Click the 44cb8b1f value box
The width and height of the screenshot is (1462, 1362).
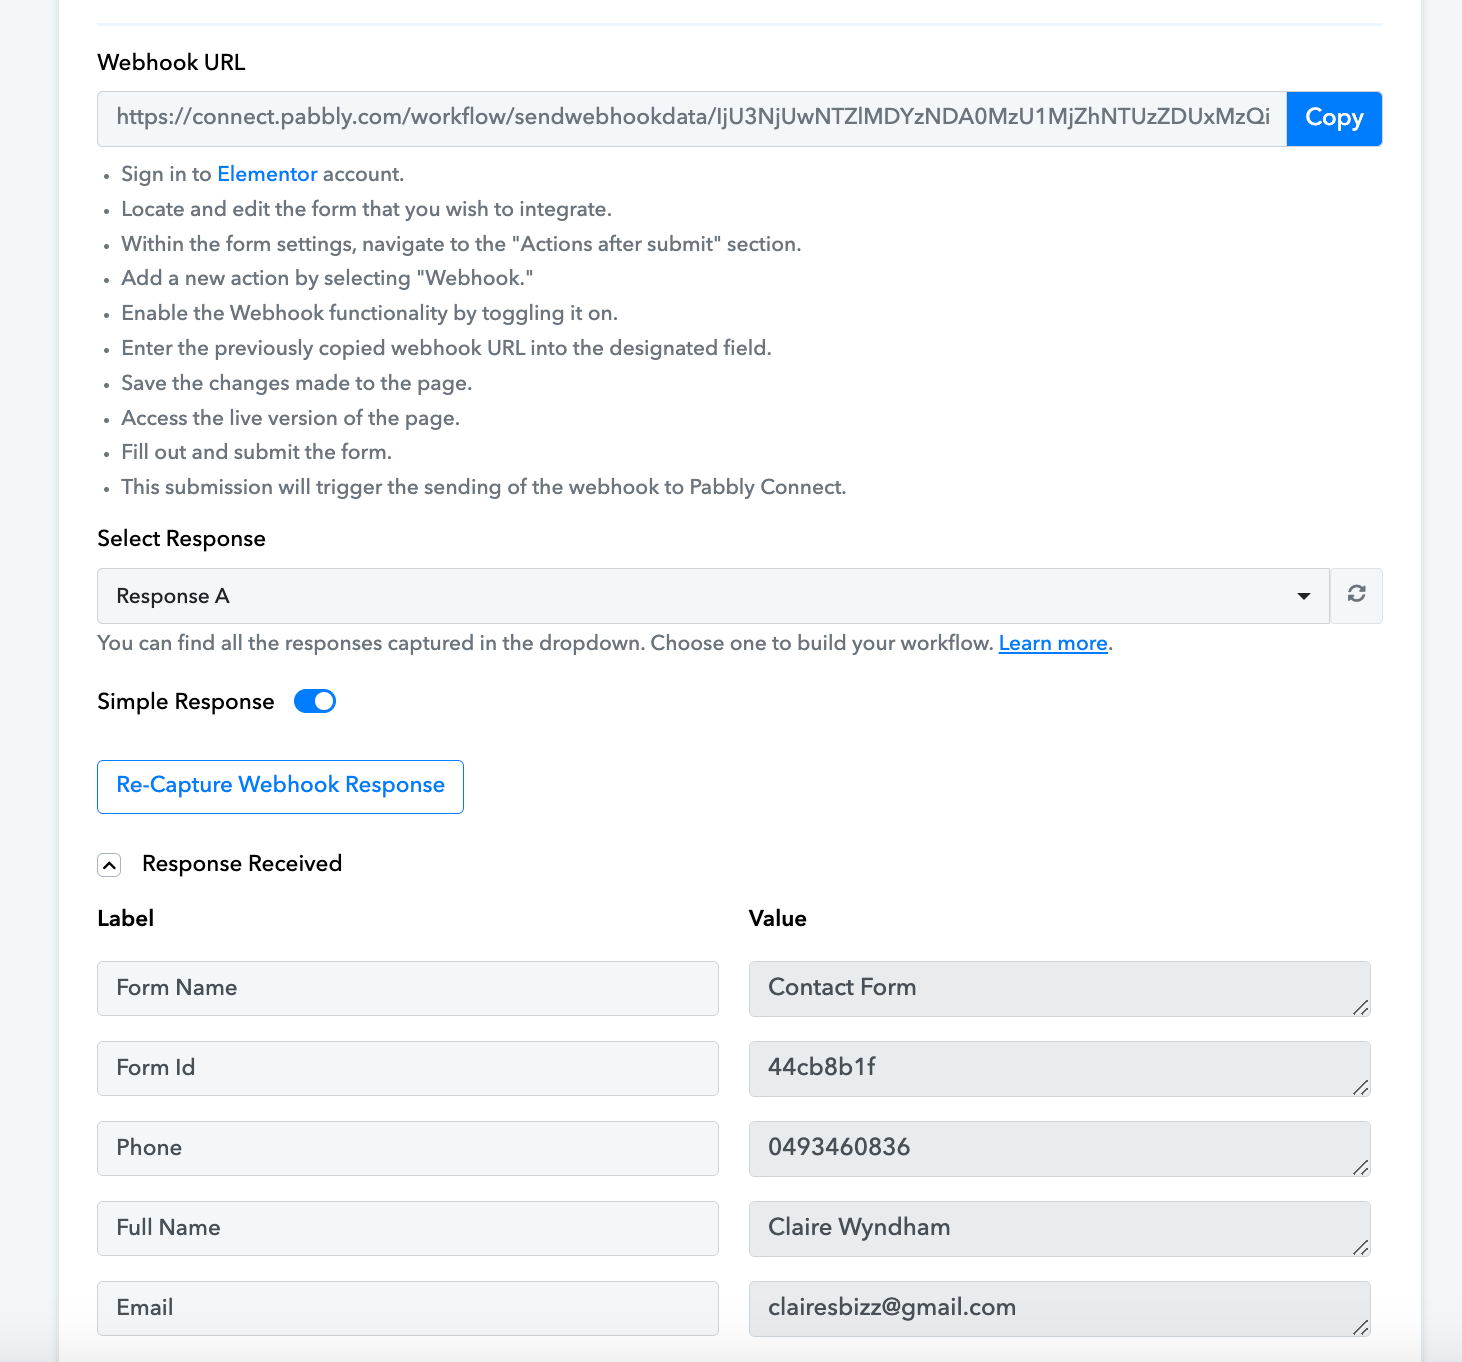(x=1059, y=1069)
